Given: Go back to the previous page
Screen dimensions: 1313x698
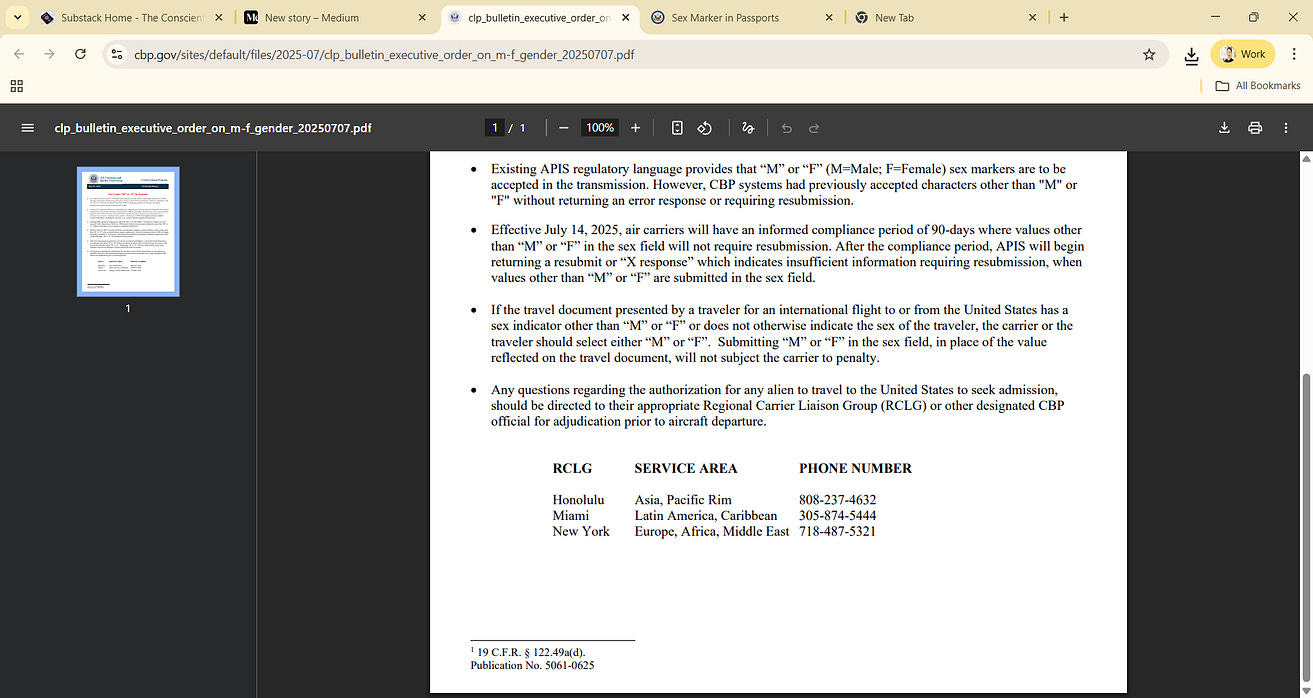Looking at the screenshot, I should 19,54.
